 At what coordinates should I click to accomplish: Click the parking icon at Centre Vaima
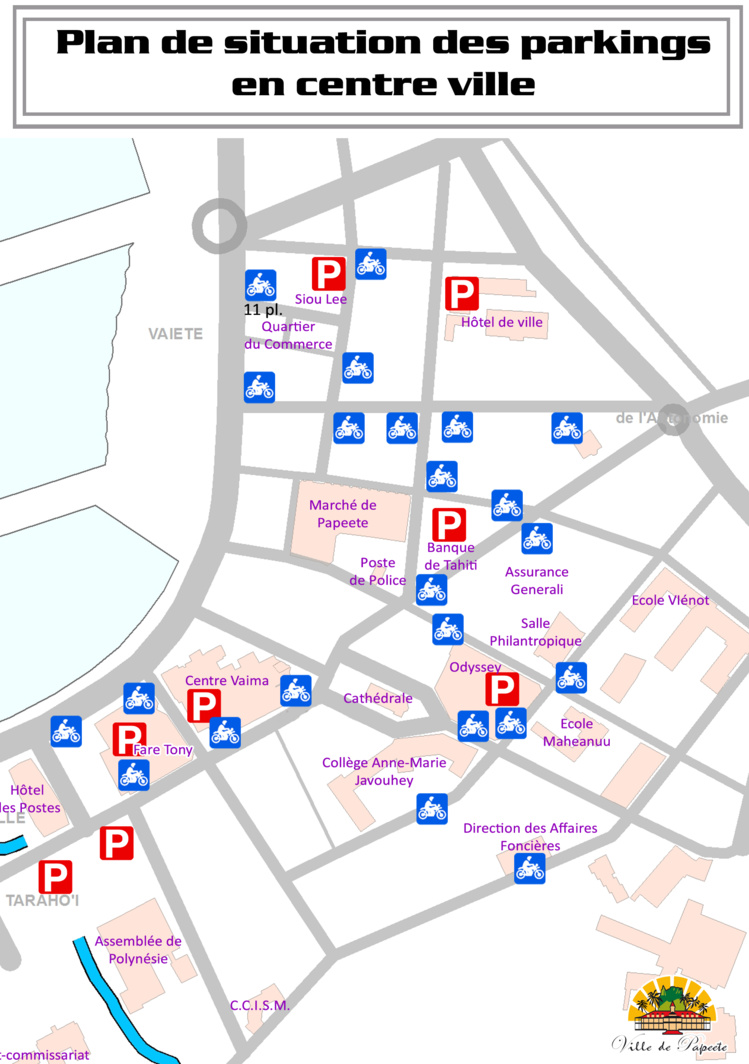(204, 706)
